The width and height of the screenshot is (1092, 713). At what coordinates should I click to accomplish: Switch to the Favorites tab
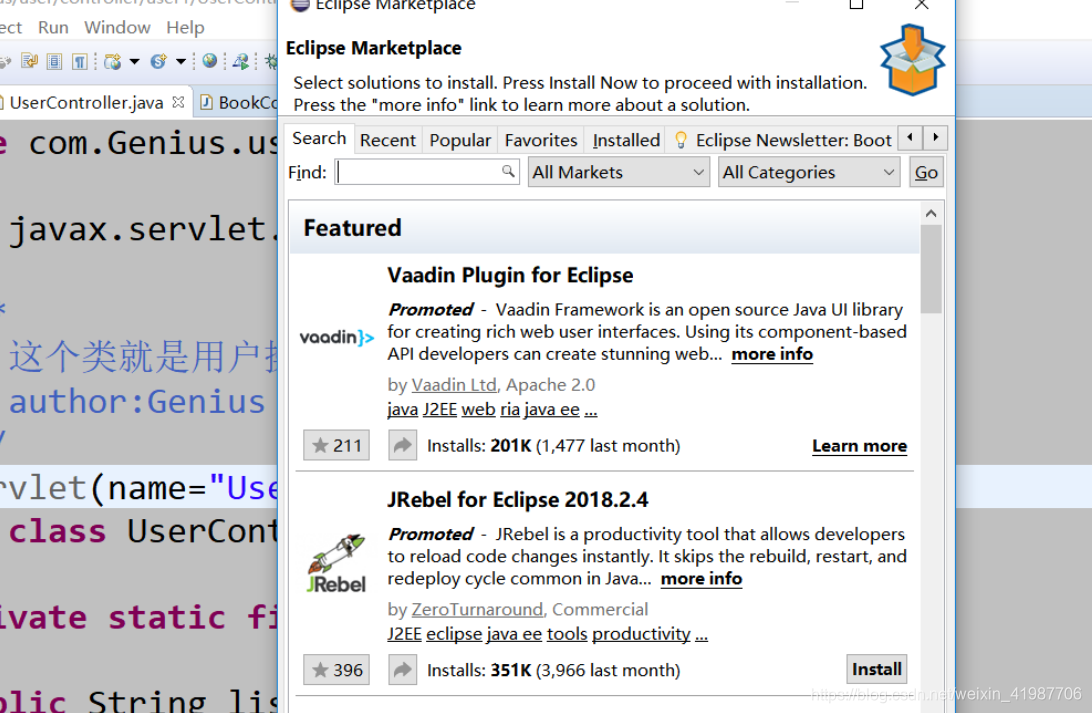[x=541, y=140]
